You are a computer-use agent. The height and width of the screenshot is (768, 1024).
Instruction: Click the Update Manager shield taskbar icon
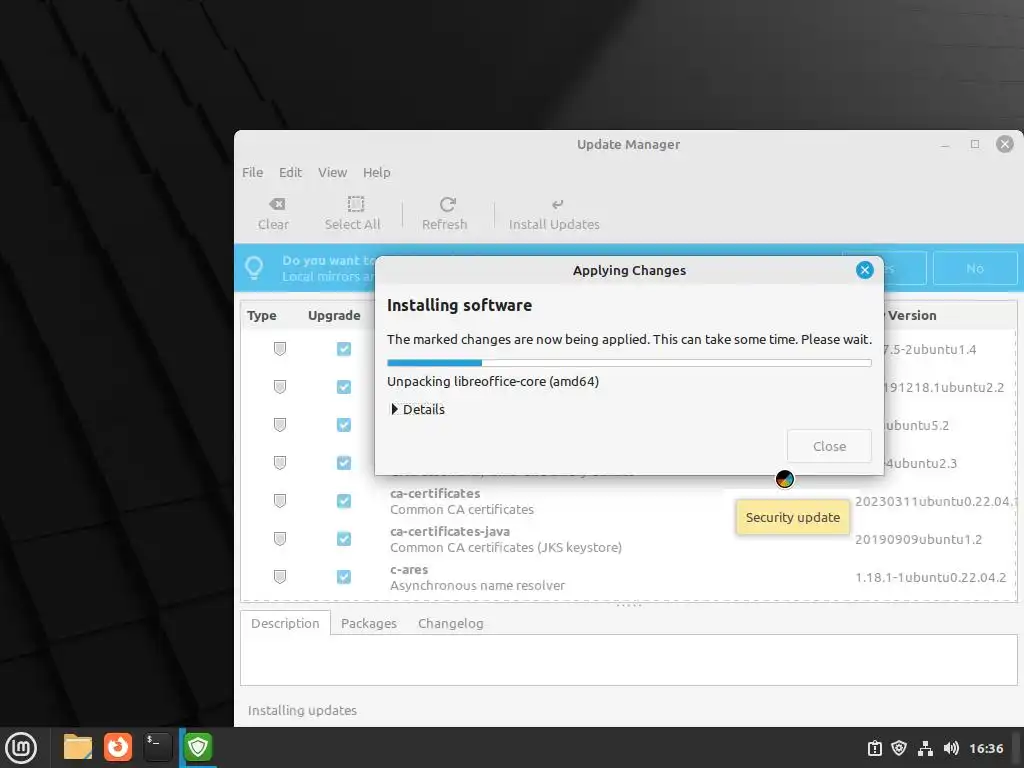tap(198, 747)
